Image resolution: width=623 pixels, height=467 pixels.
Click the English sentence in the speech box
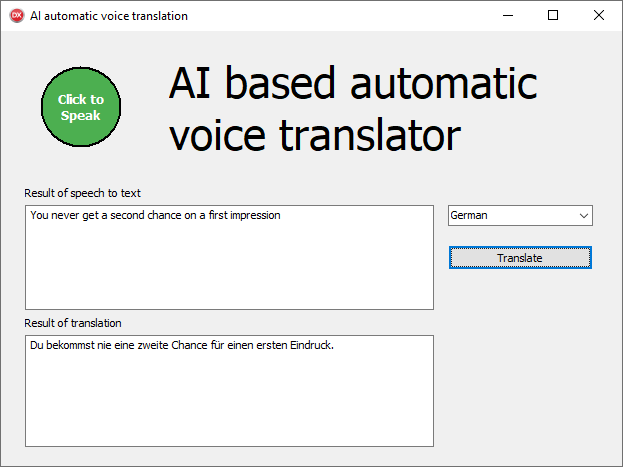click(x=155, y=215)
